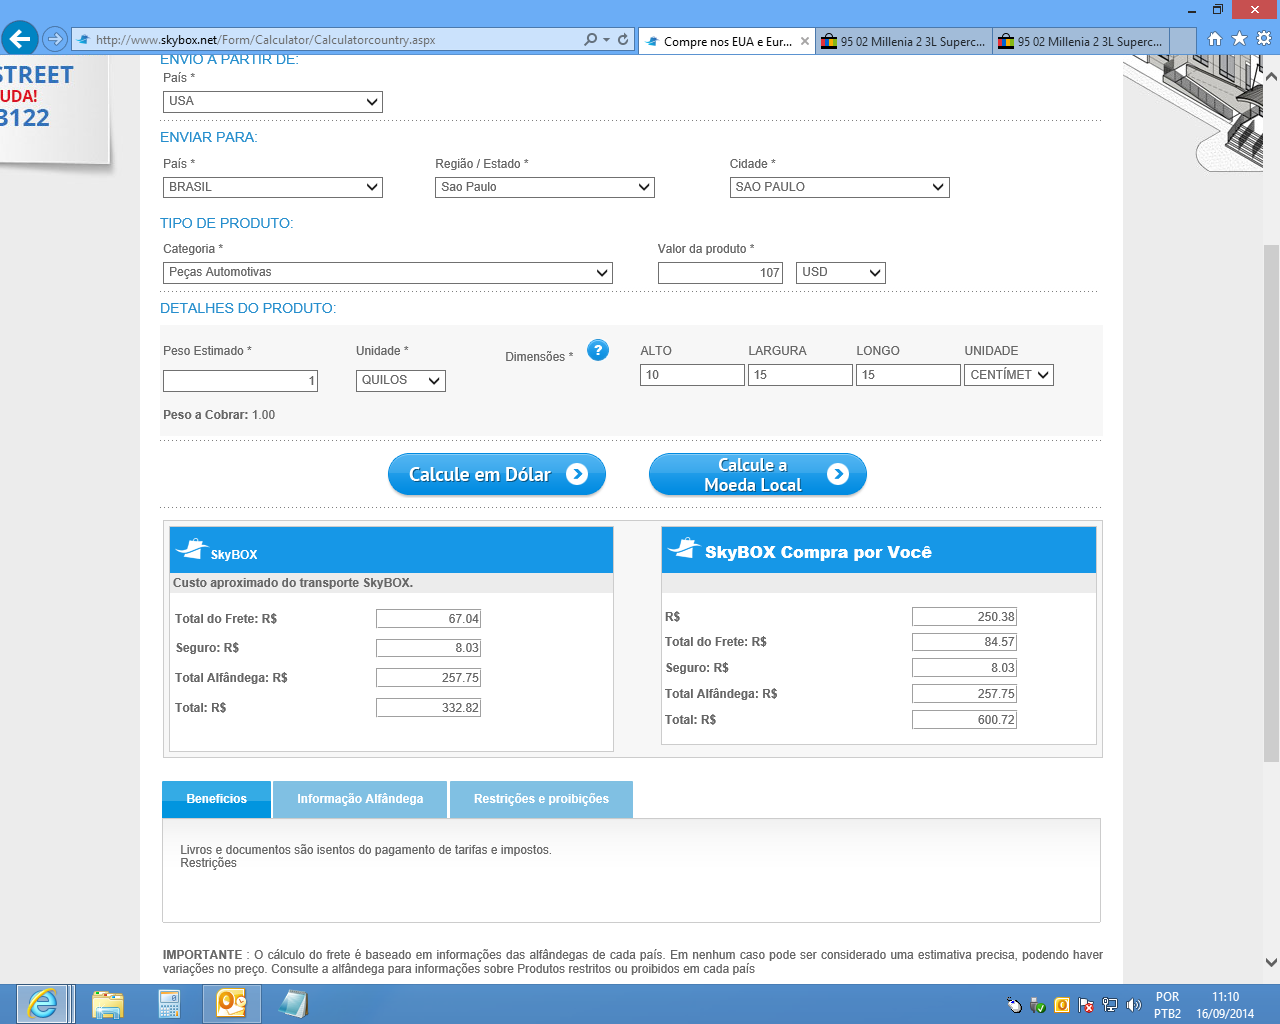Screen dimensions: 1280x1024
Task: Click the page vertical scrollbar thumb
Action: (1271, 500)
